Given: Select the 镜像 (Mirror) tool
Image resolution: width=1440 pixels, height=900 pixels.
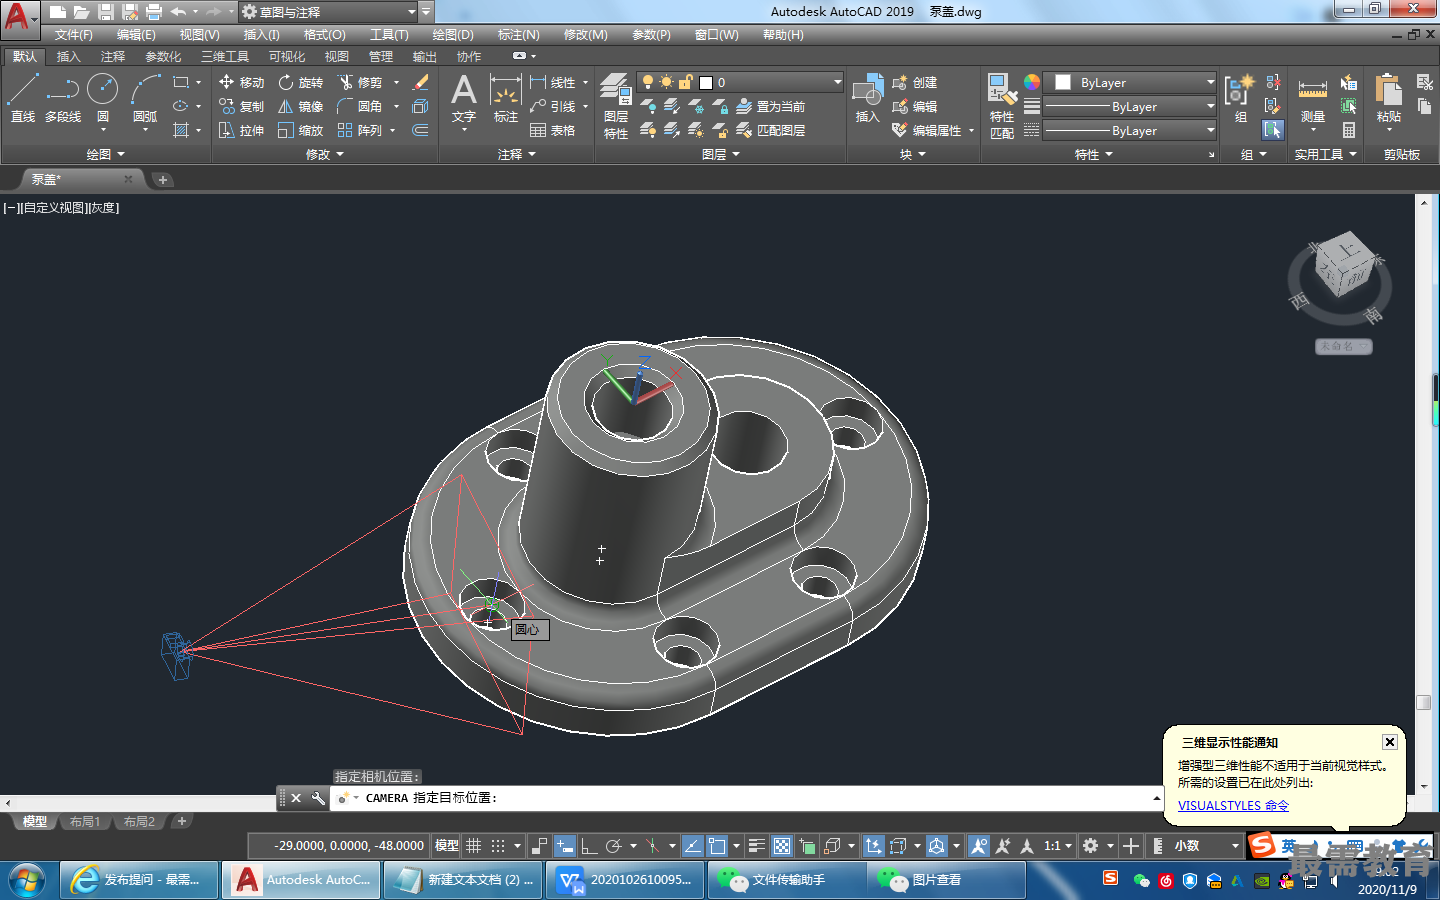Looking at the screenshot, I should coord(301,106).
